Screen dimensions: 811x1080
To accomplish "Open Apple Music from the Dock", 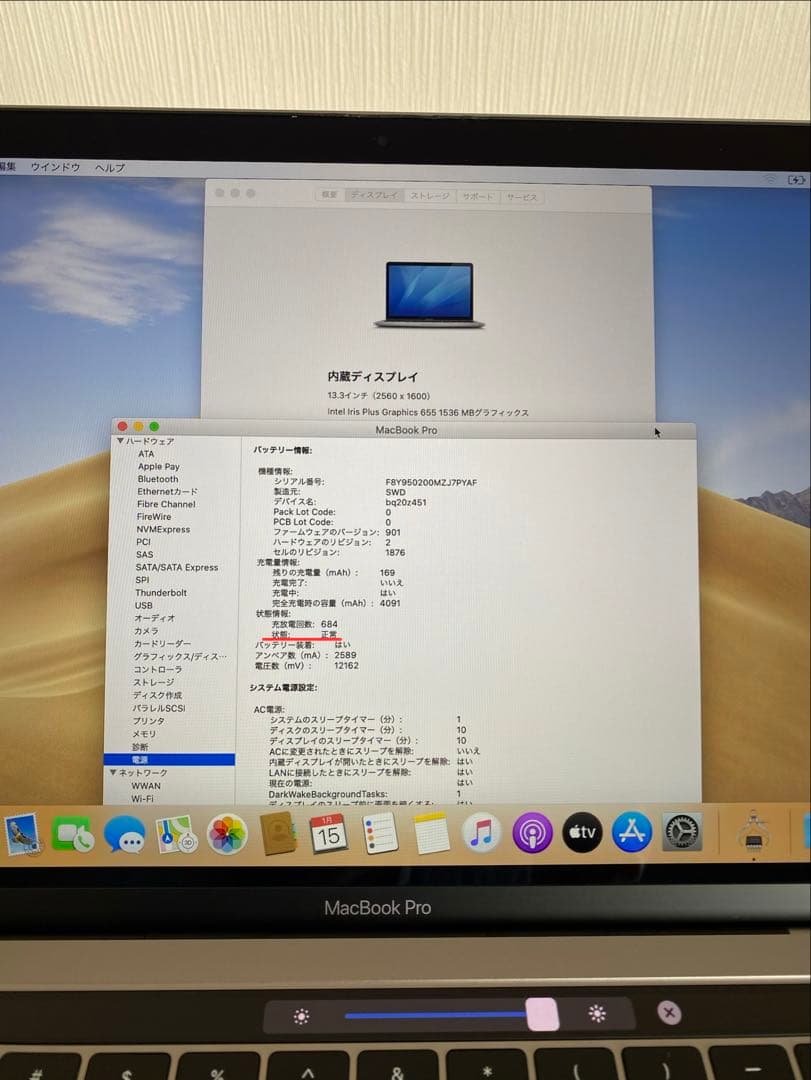I will [x=480, y=832].
